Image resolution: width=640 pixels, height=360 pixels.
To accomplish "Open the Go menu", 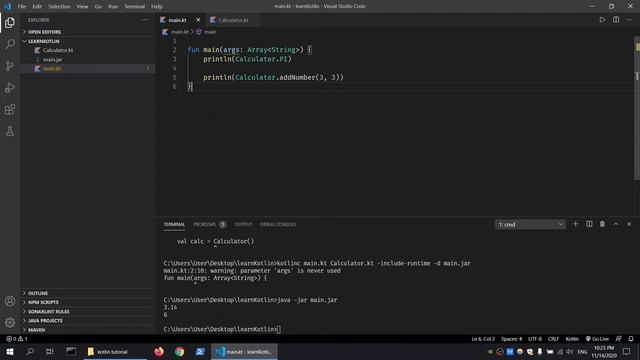I will click(x=98, y=7).
